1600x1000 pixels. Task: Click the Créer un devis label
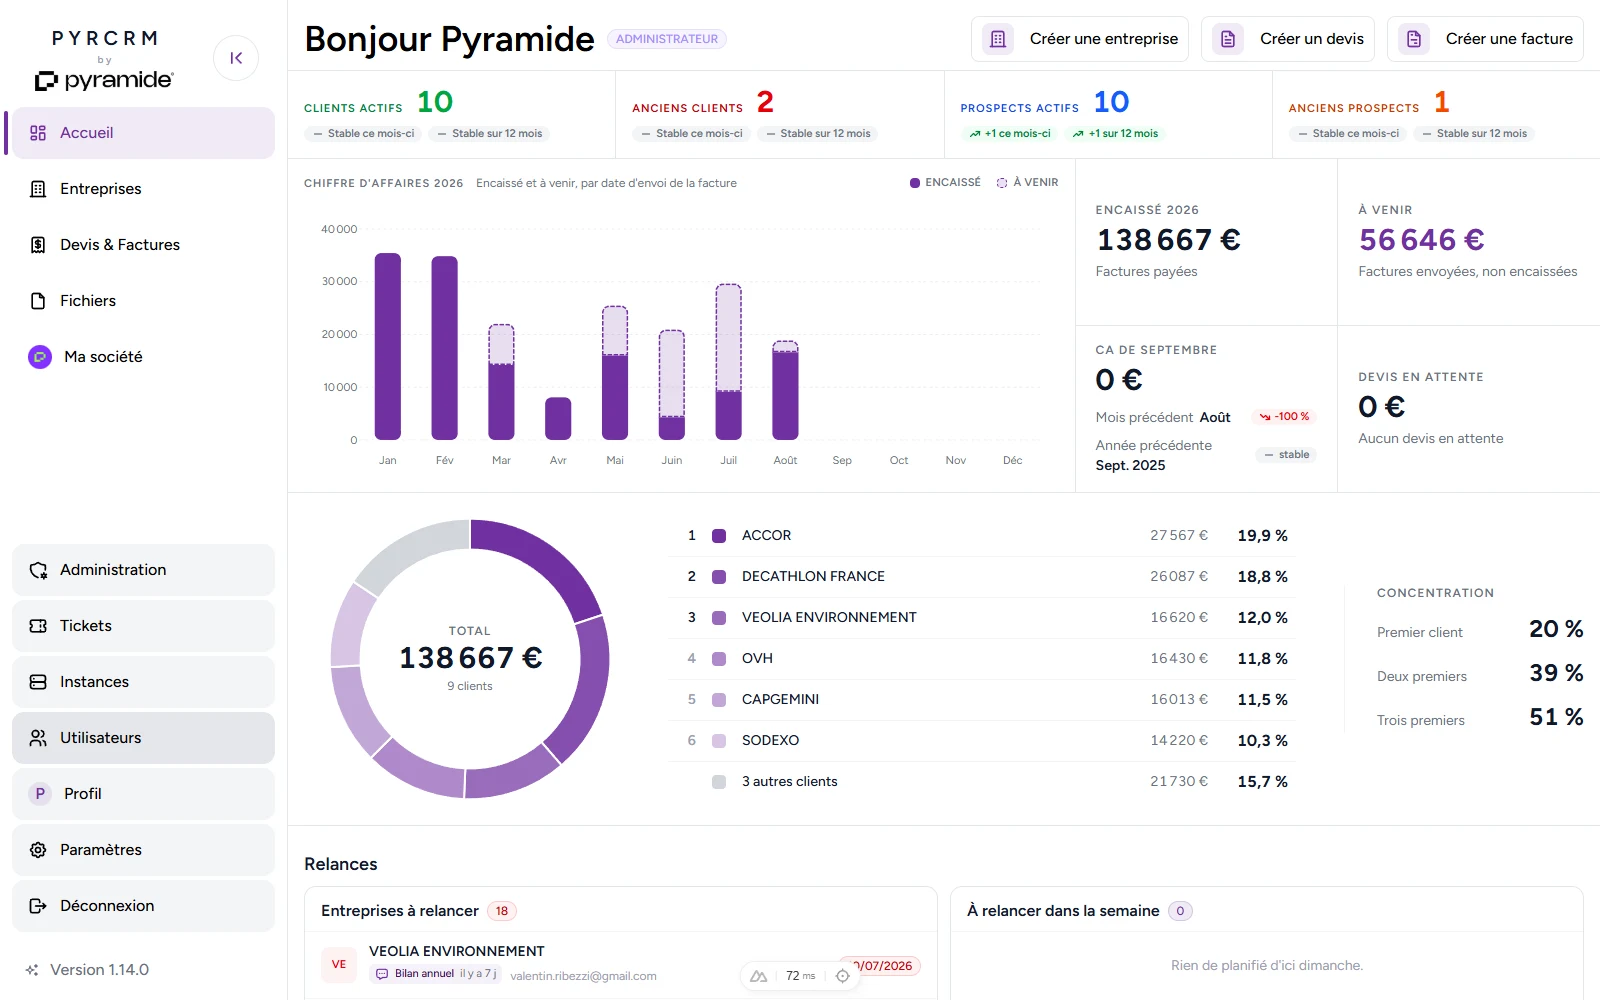[x=1312, y=39]
